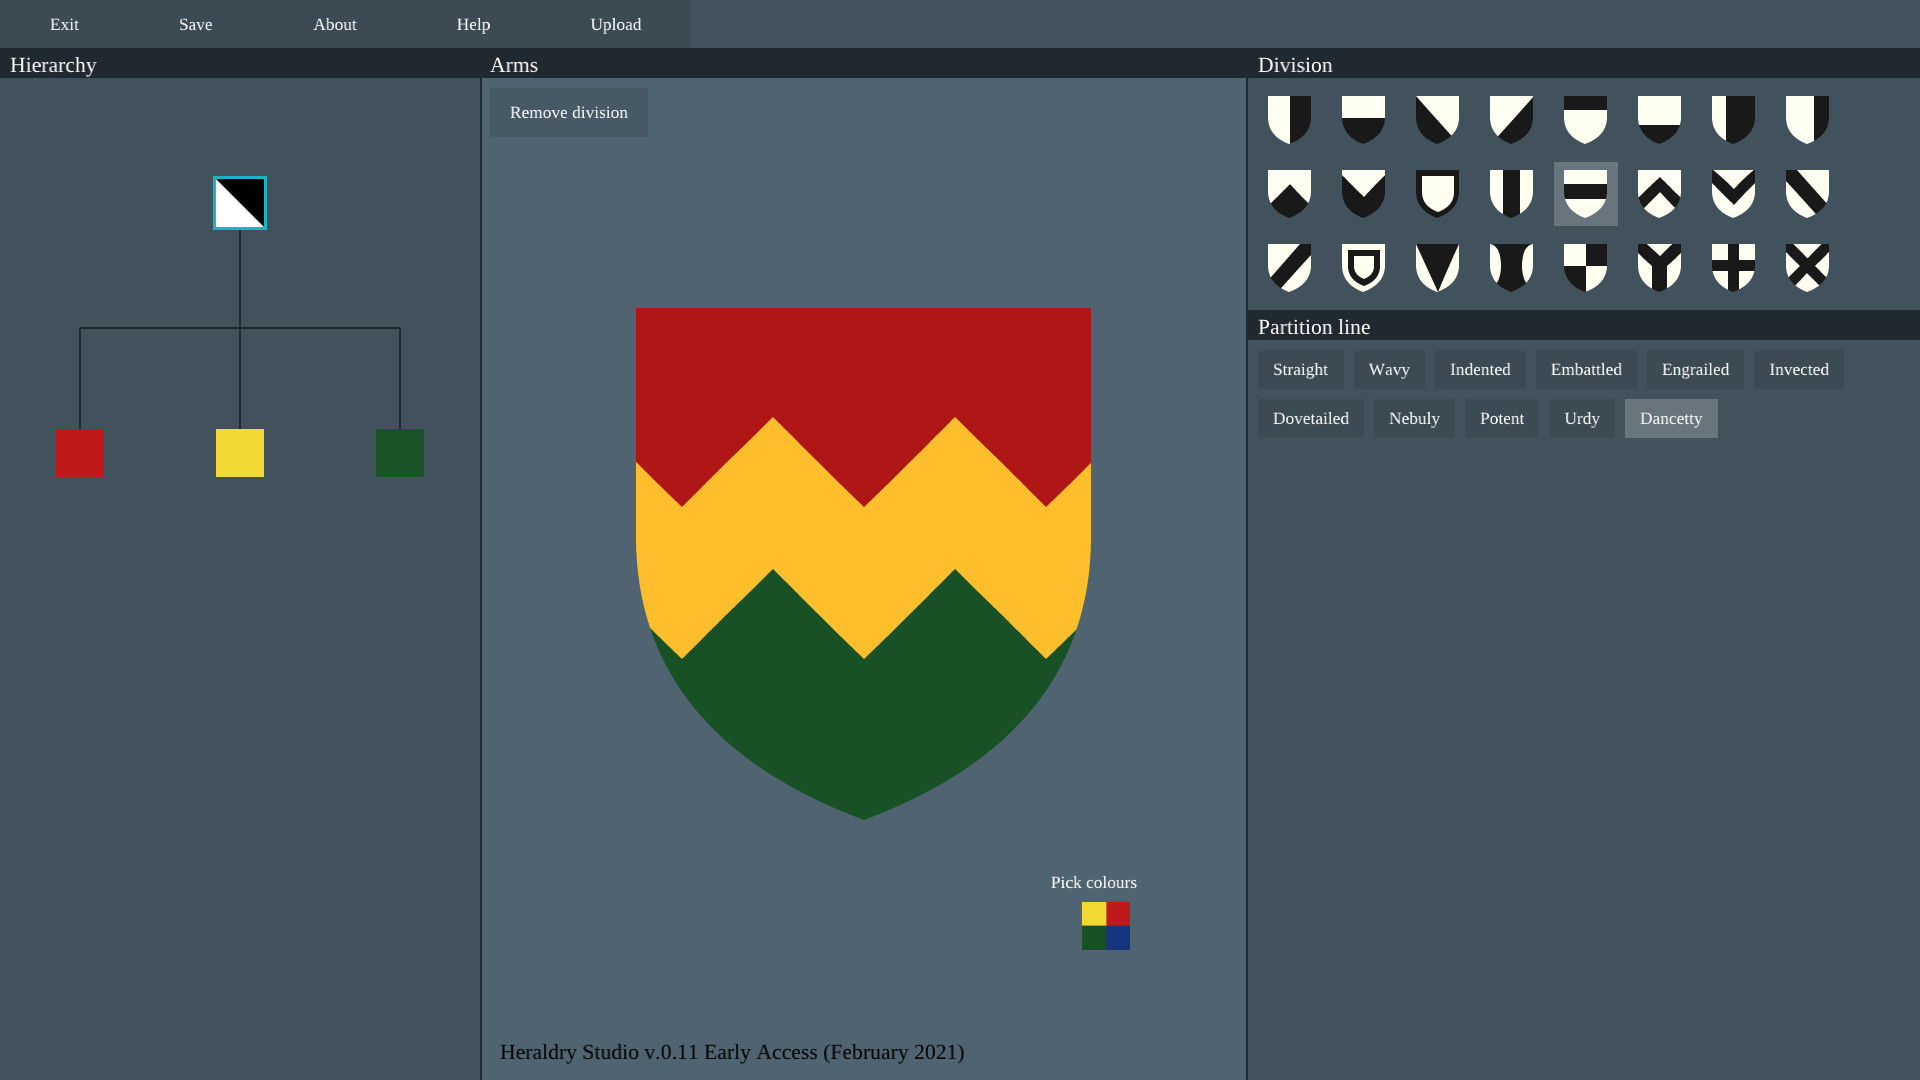Select the pile triangle division icon

1437,267
